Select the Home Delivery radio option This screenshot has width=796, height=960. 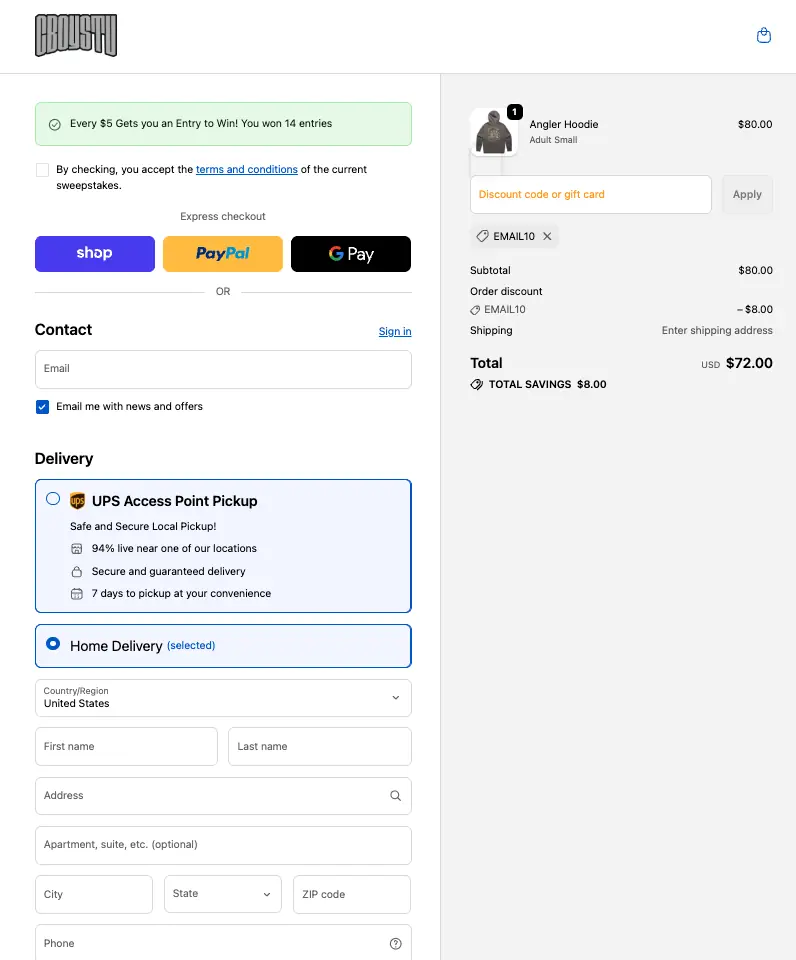click(x=53, y=645)
